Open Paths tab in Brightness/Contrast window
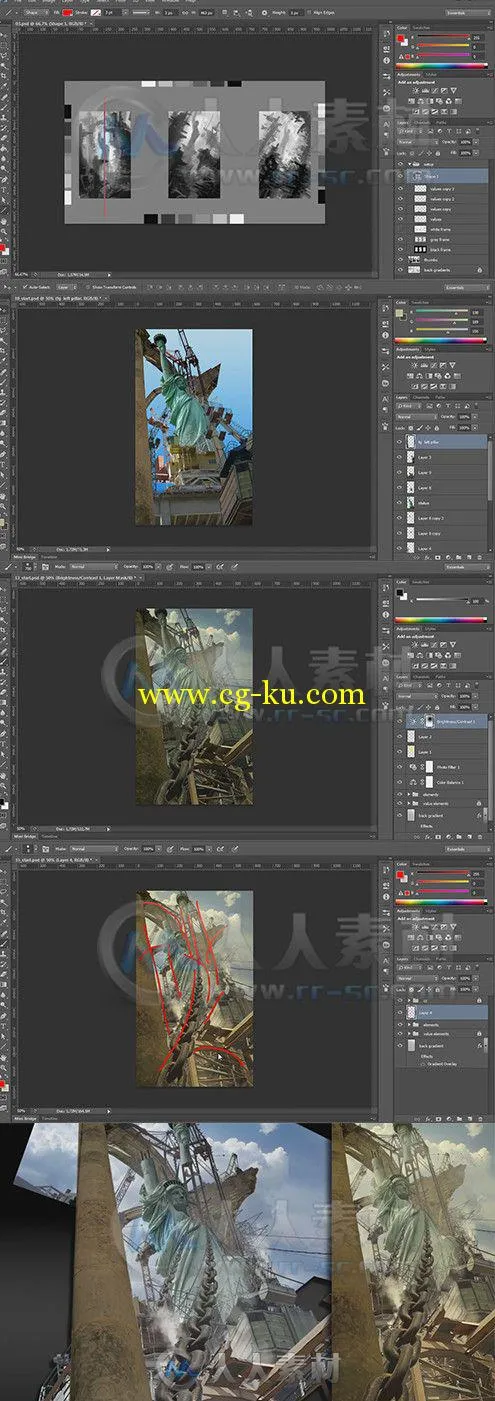This screenshot has width=495, height=1401. [x=441, y=677]
